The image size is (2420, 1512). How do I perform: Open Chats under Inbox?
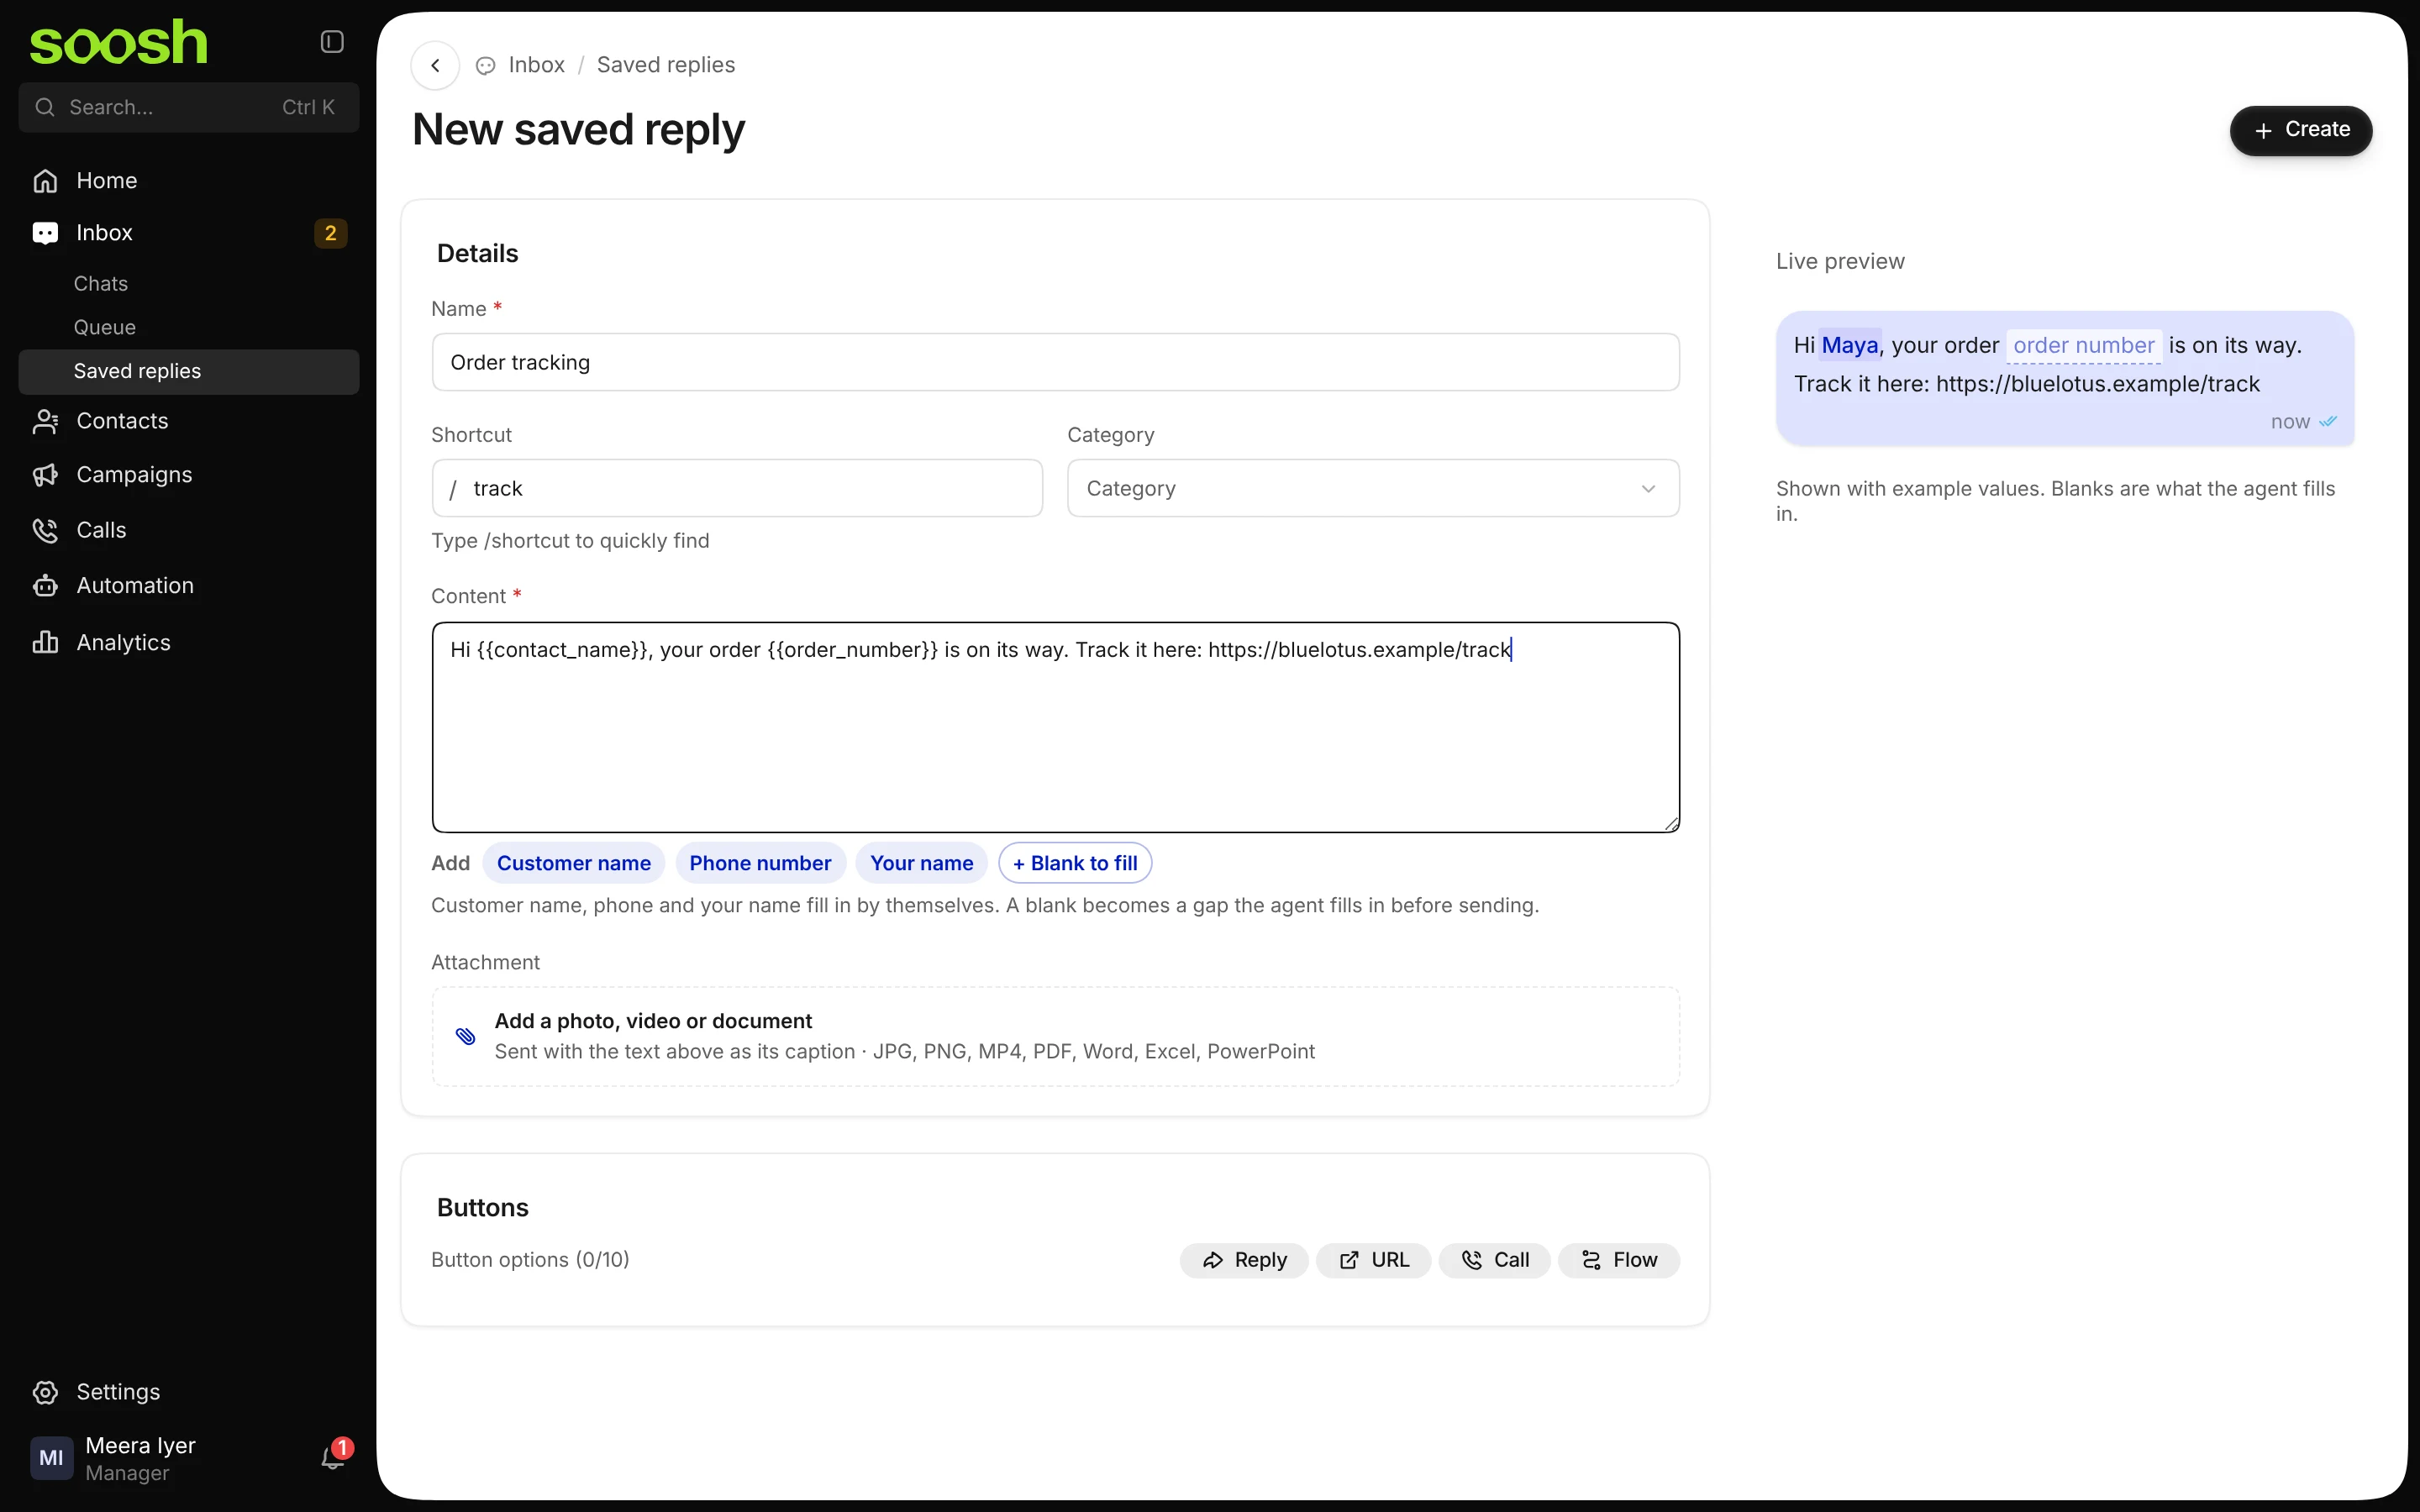(x=101, y=284)
